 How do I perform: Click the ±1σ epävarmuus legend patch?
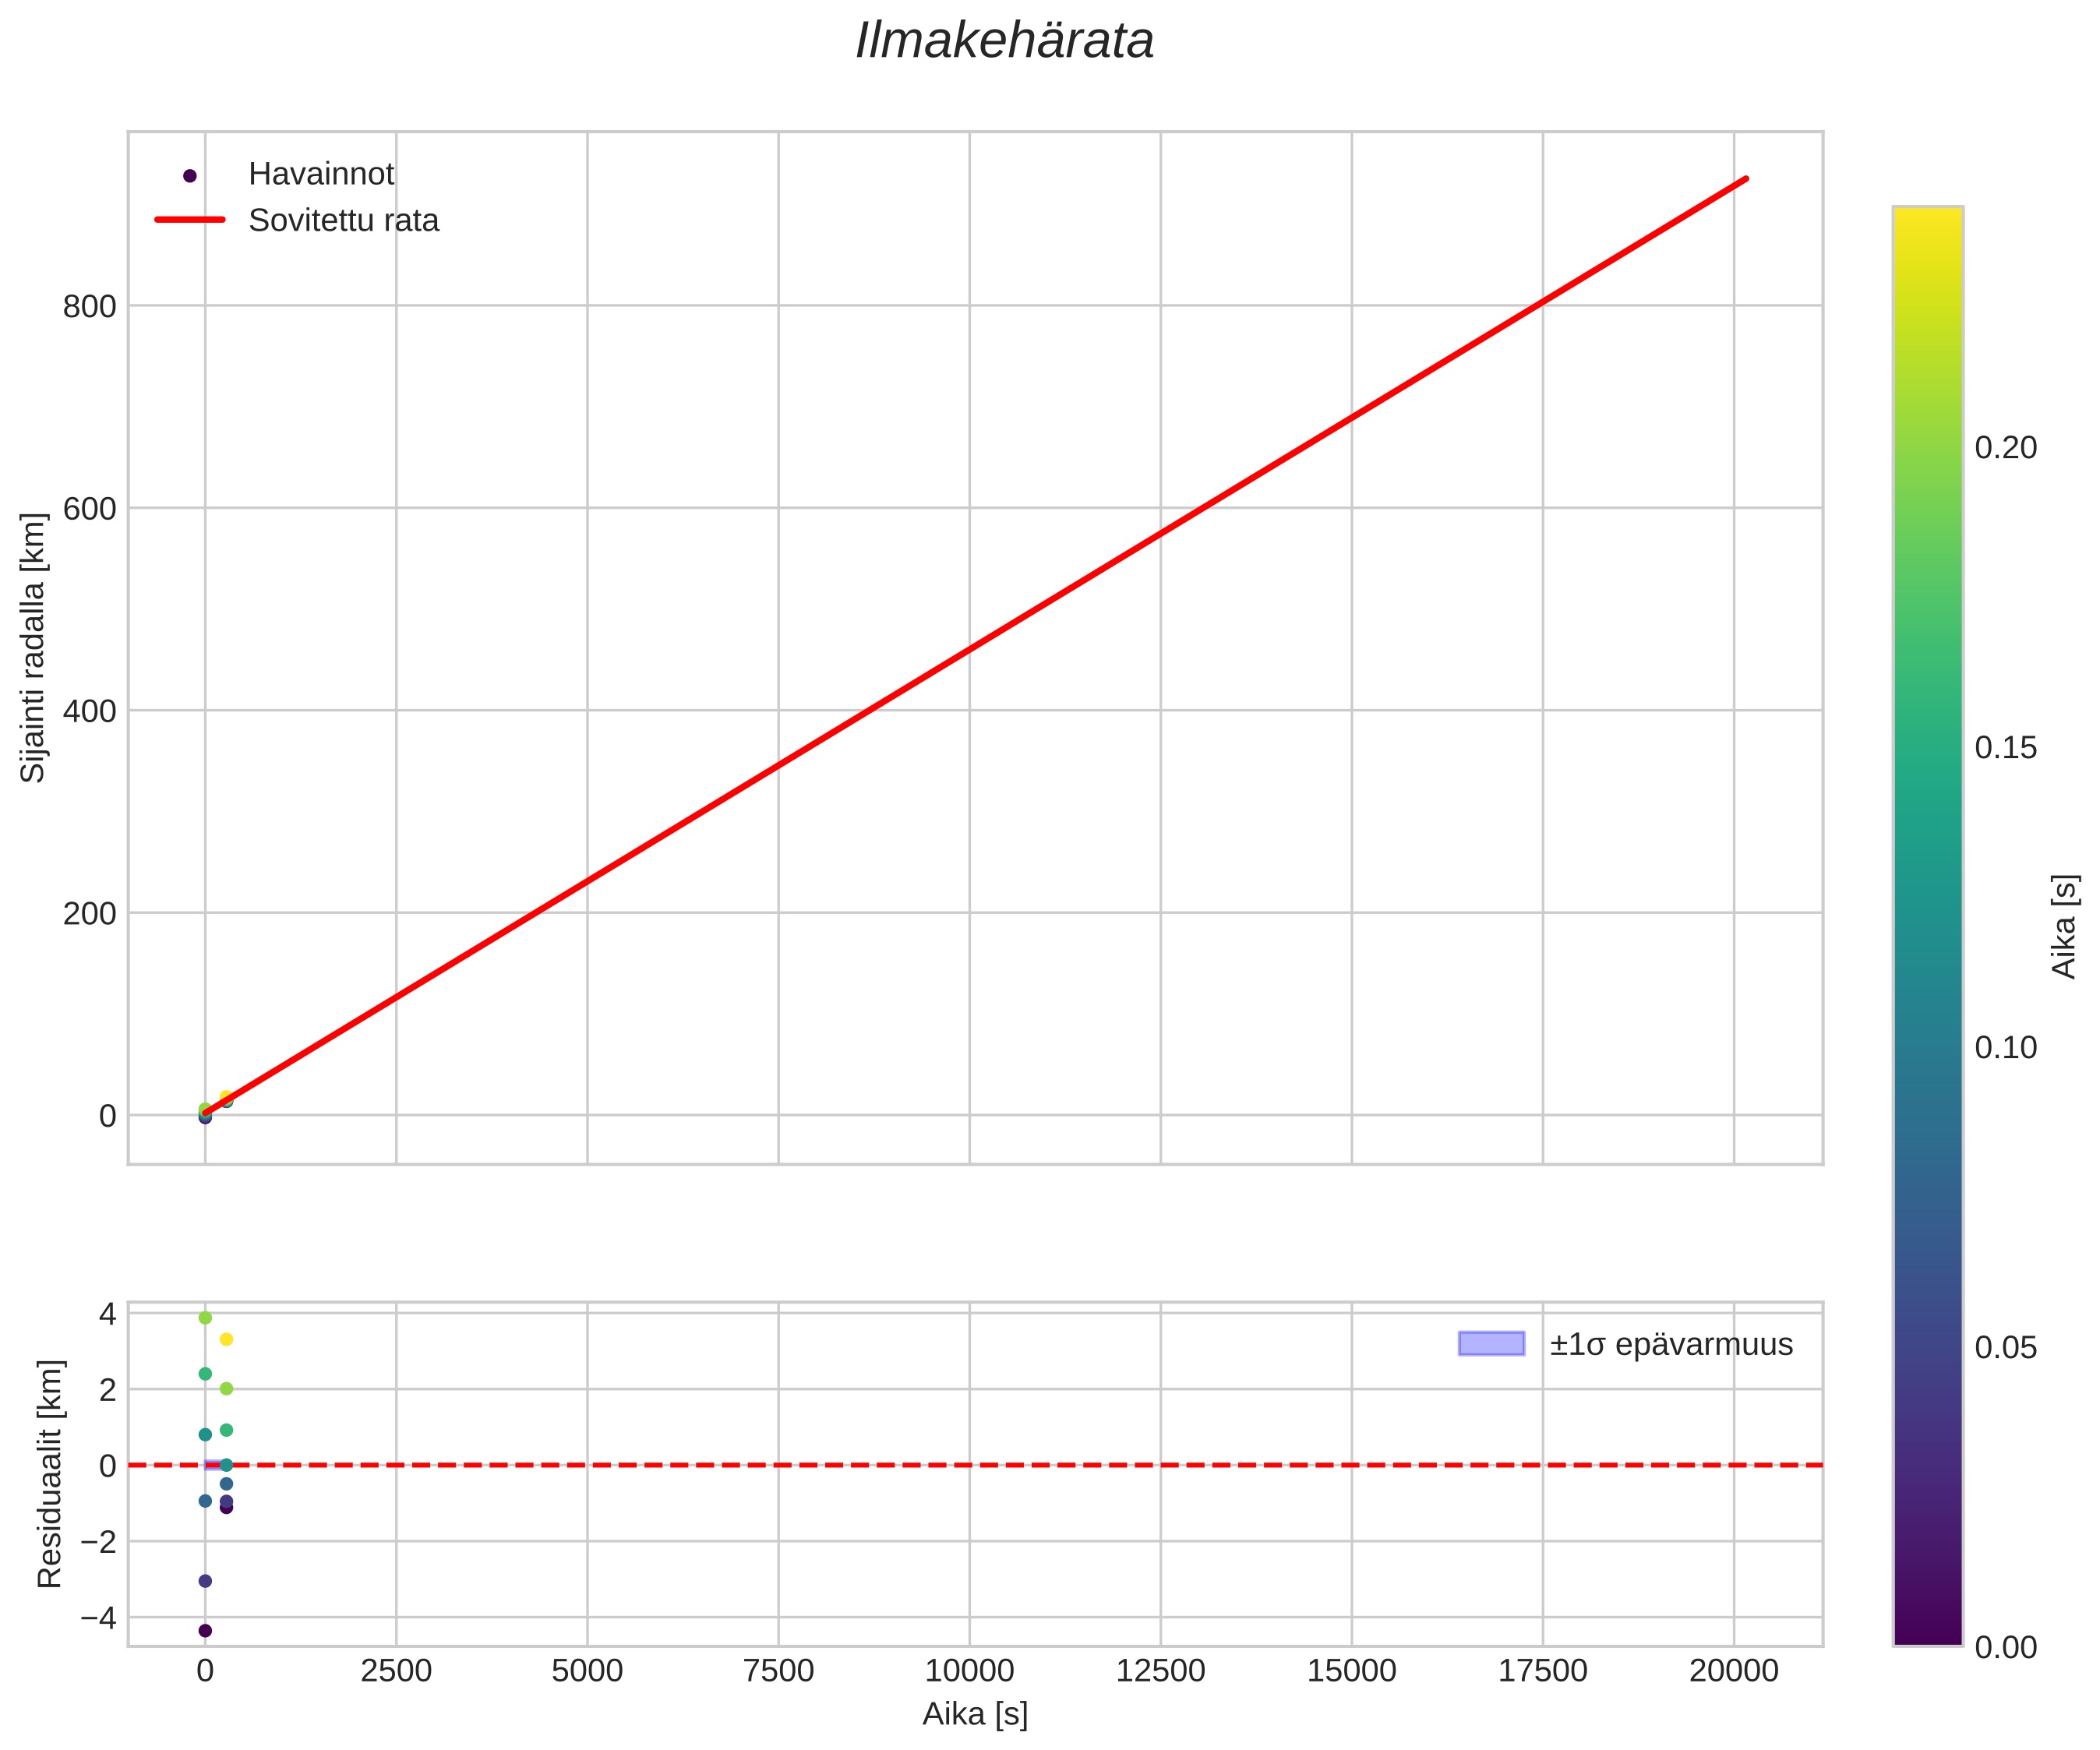tap(1491, 1344)
